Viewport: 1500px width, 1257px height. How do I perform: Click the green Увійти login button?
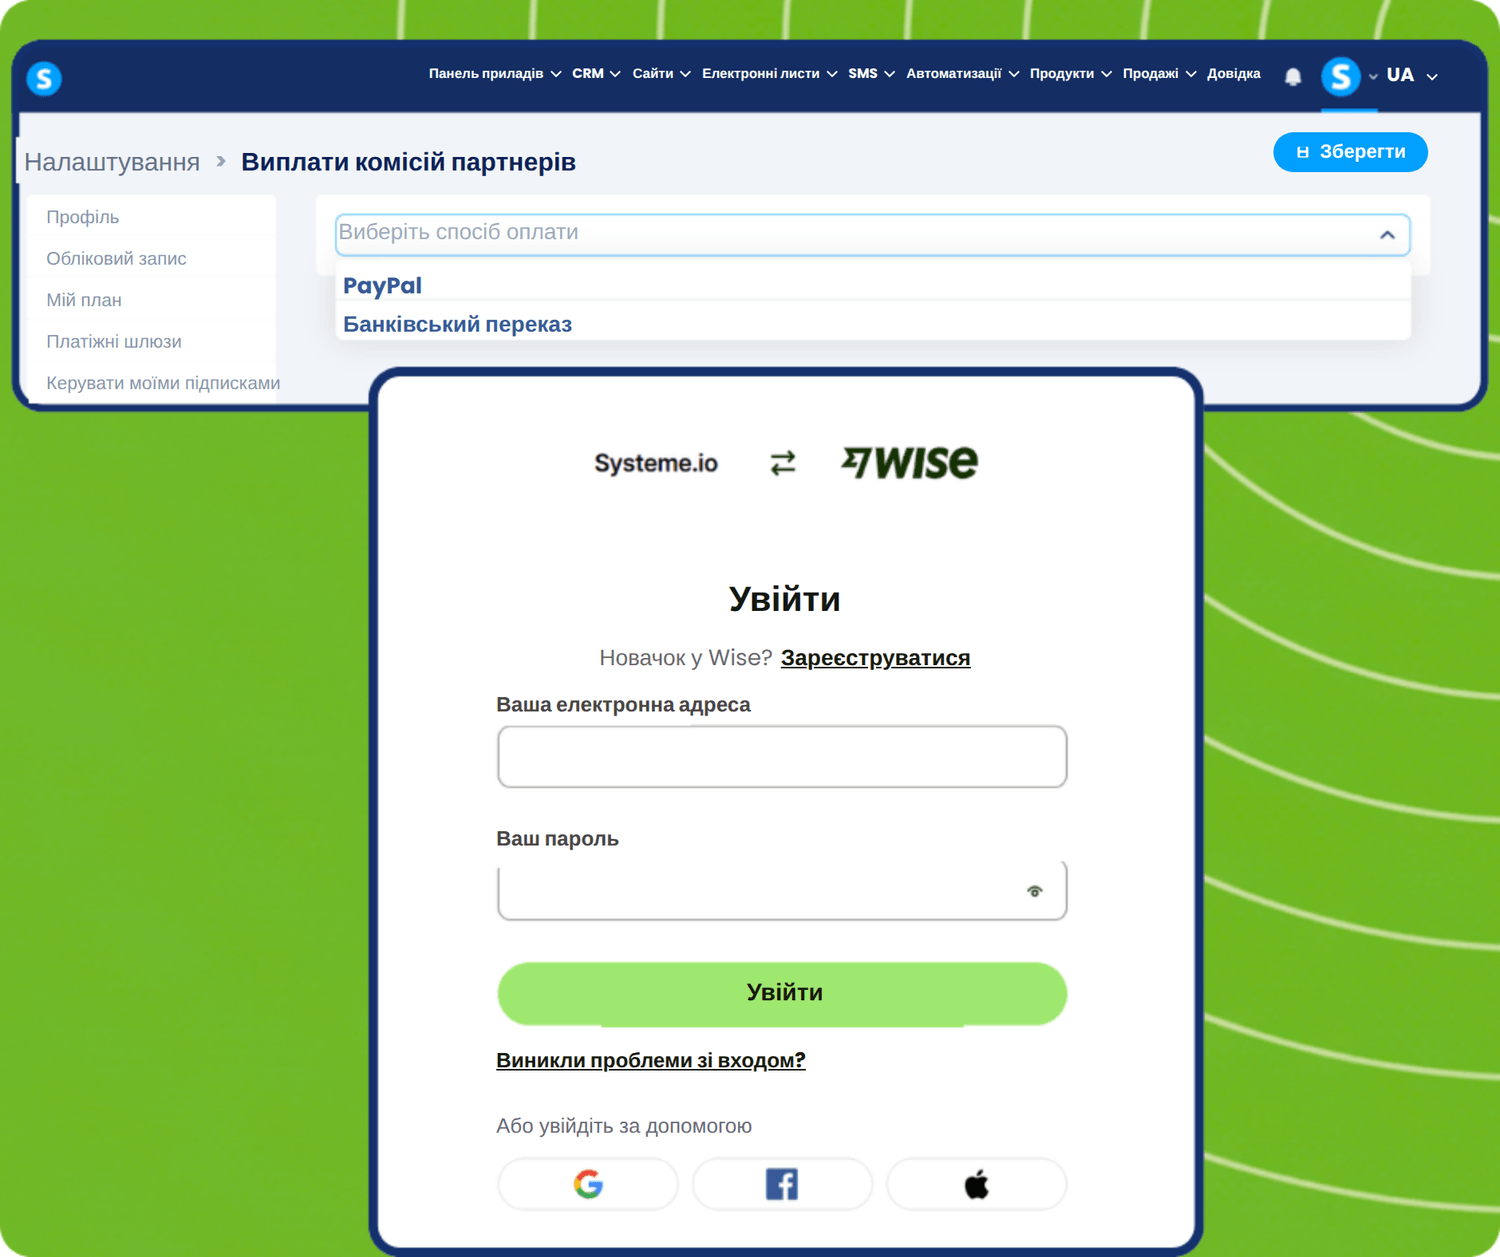click(782, 993)
